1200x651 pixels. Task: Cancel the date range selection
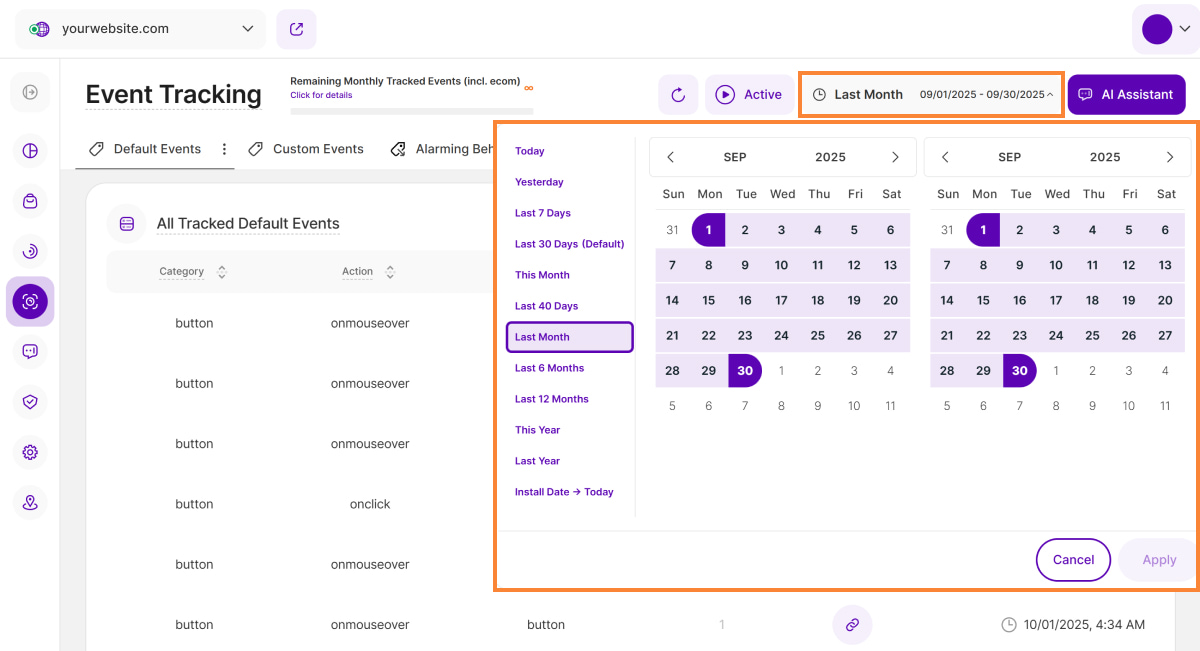1073,560
